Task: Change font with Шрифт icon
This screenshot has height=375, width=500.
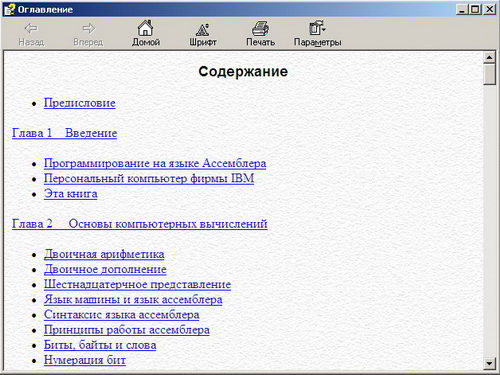Action: (203, 29)
